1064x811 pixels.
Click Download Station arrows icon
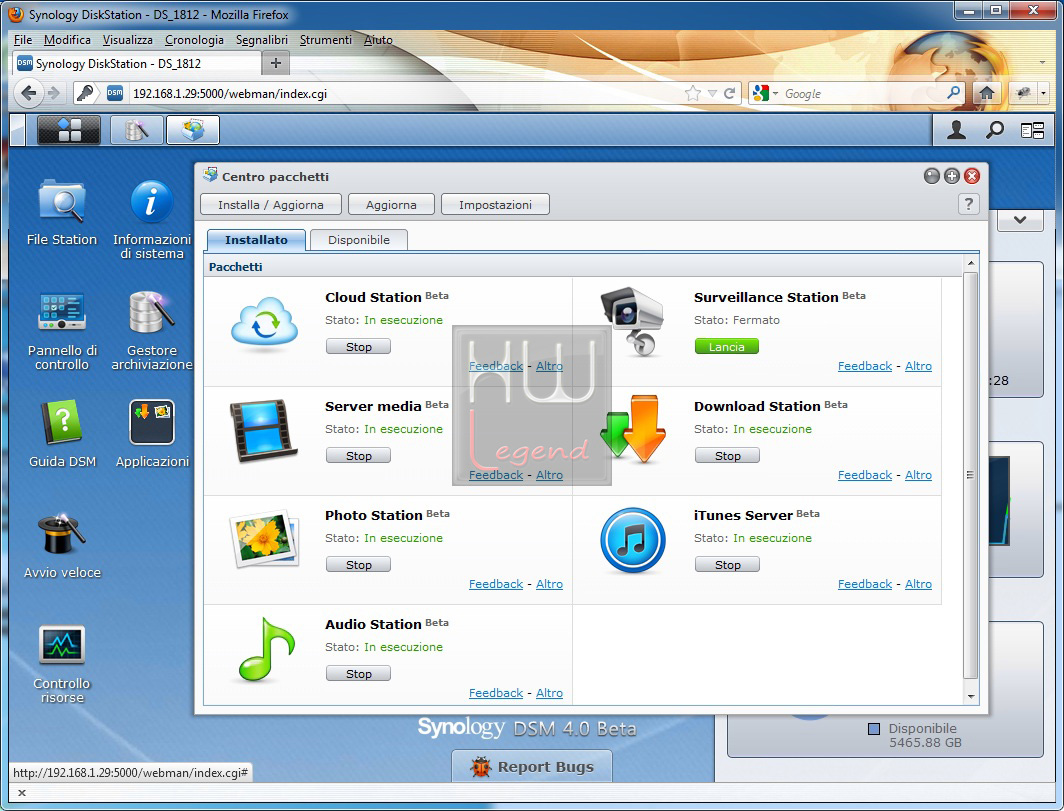pos(633,430)
